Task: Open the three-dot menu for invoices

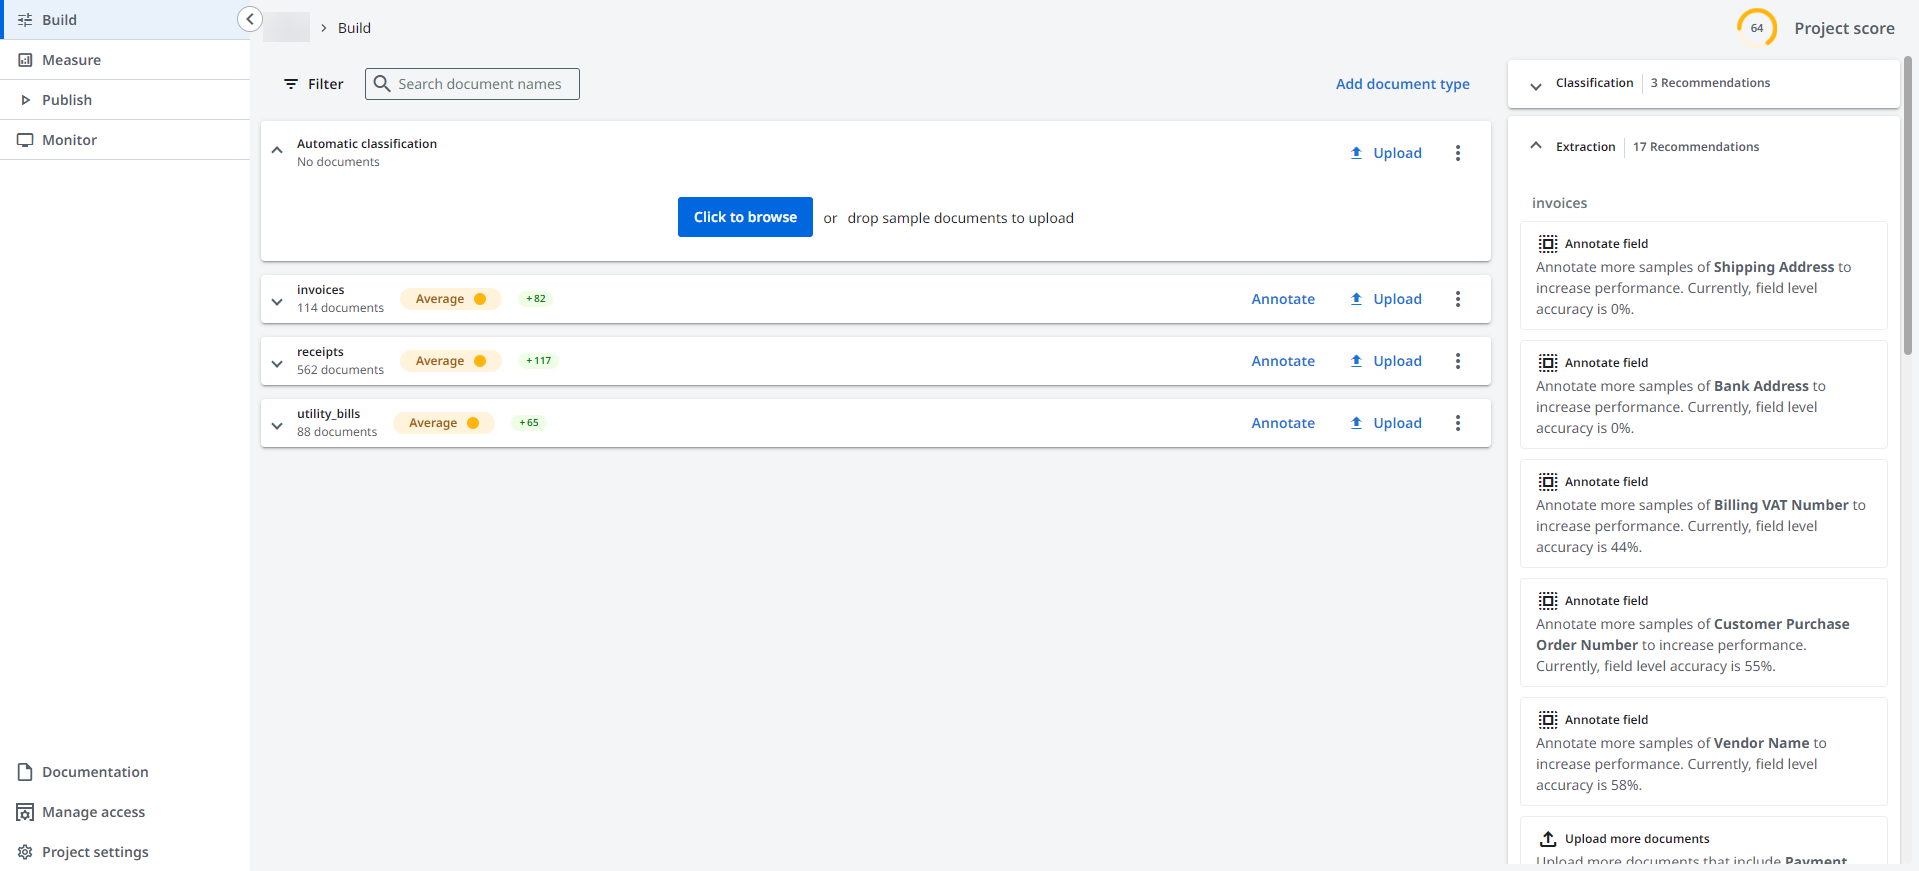Action: pos(1457,299)
